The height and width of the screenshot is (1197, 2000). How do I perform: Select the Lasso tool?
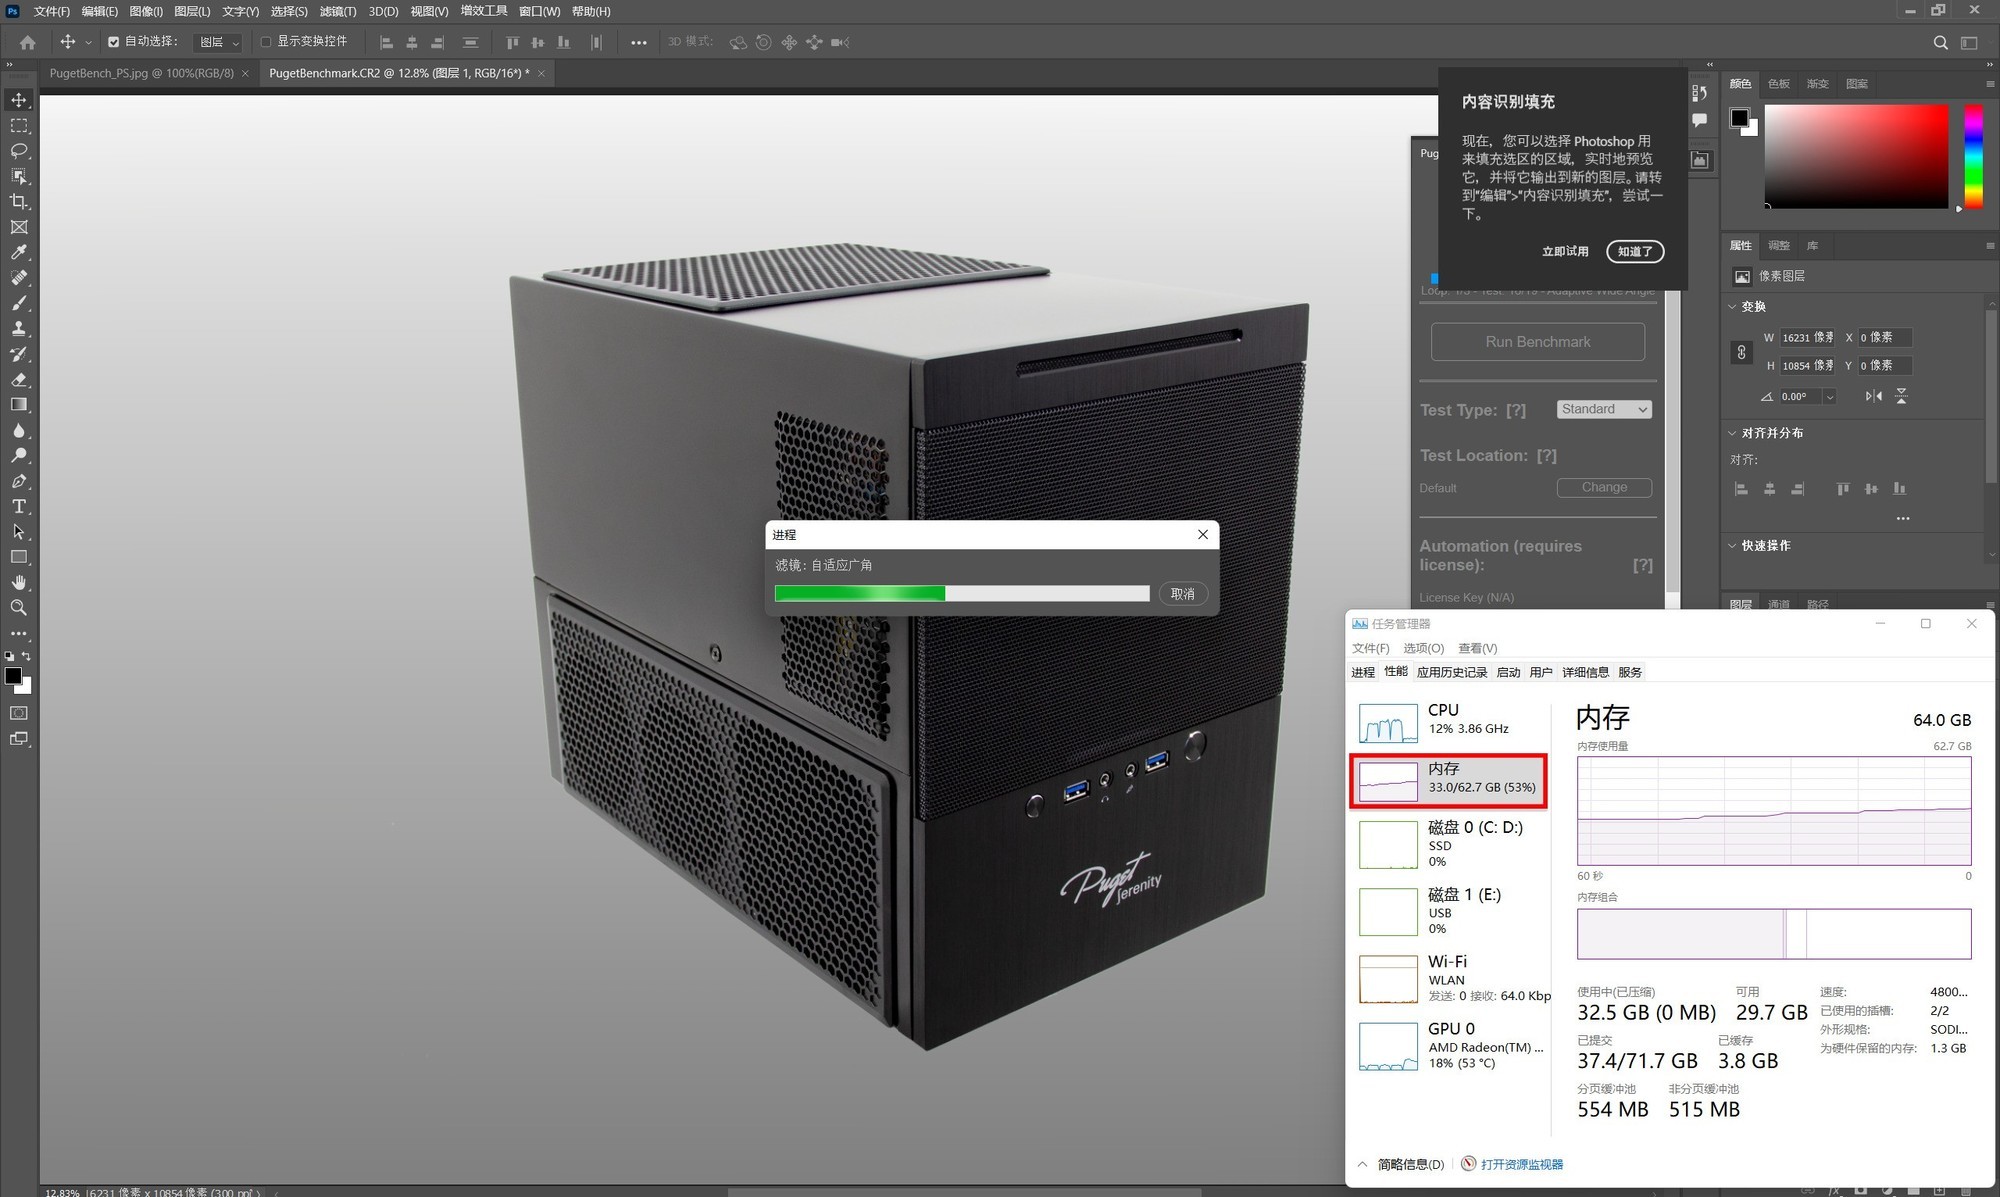pos(19,151)
